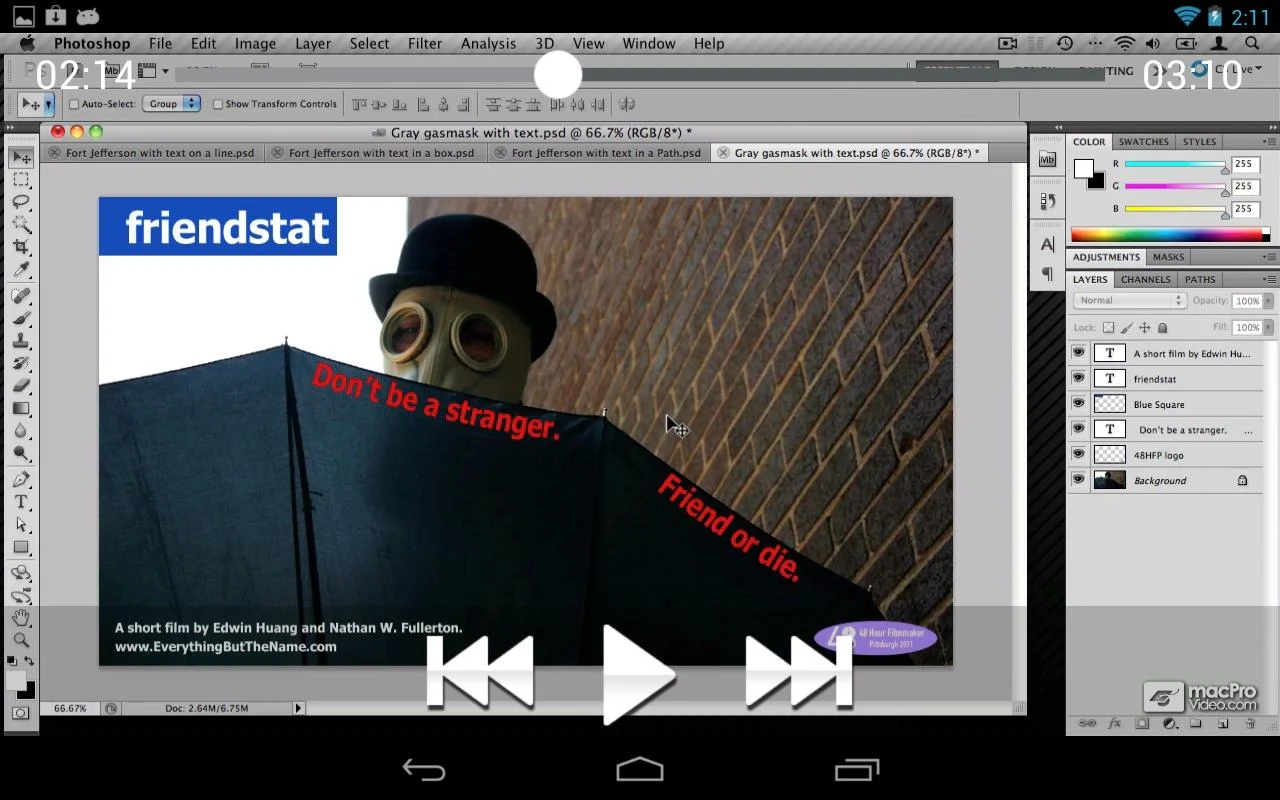Open the Analysis menu
This screenshot has height=800, width=1280.
click(x=488, y=44)
